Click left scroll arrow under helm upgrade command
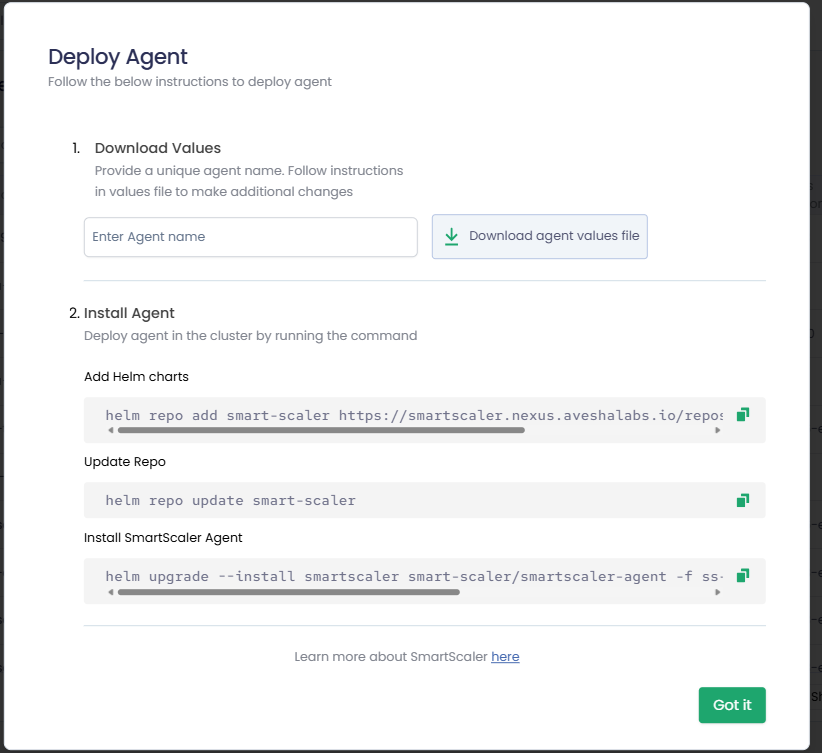The image size is (822, 753). [111, 592]
